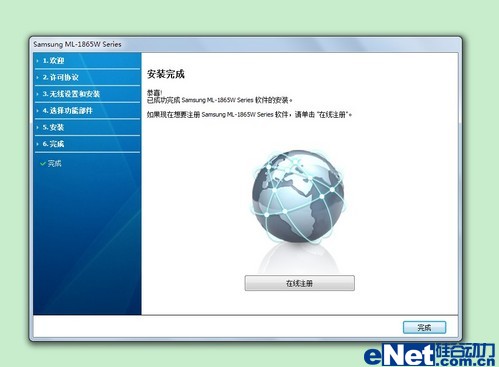
Task: Click the text 已成功完成 Samsung ML-1865W Series 软件的安装
Action: coord(220,100)
